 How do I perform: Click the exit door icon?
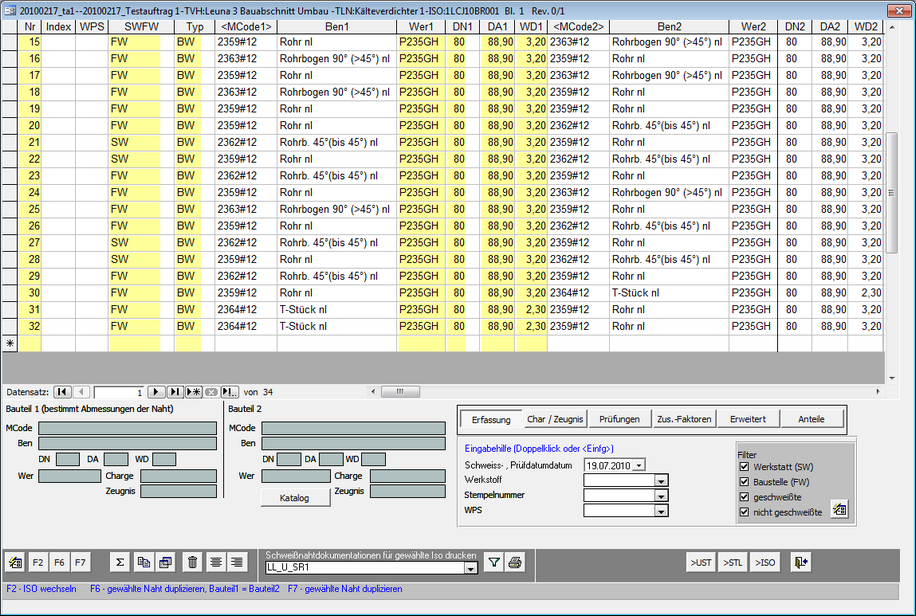point(801,562)
